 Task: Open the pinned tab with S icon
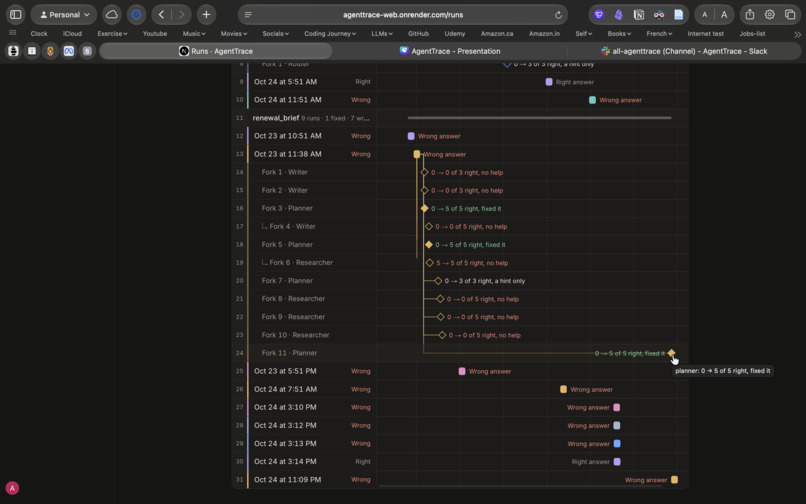[87, 51]
